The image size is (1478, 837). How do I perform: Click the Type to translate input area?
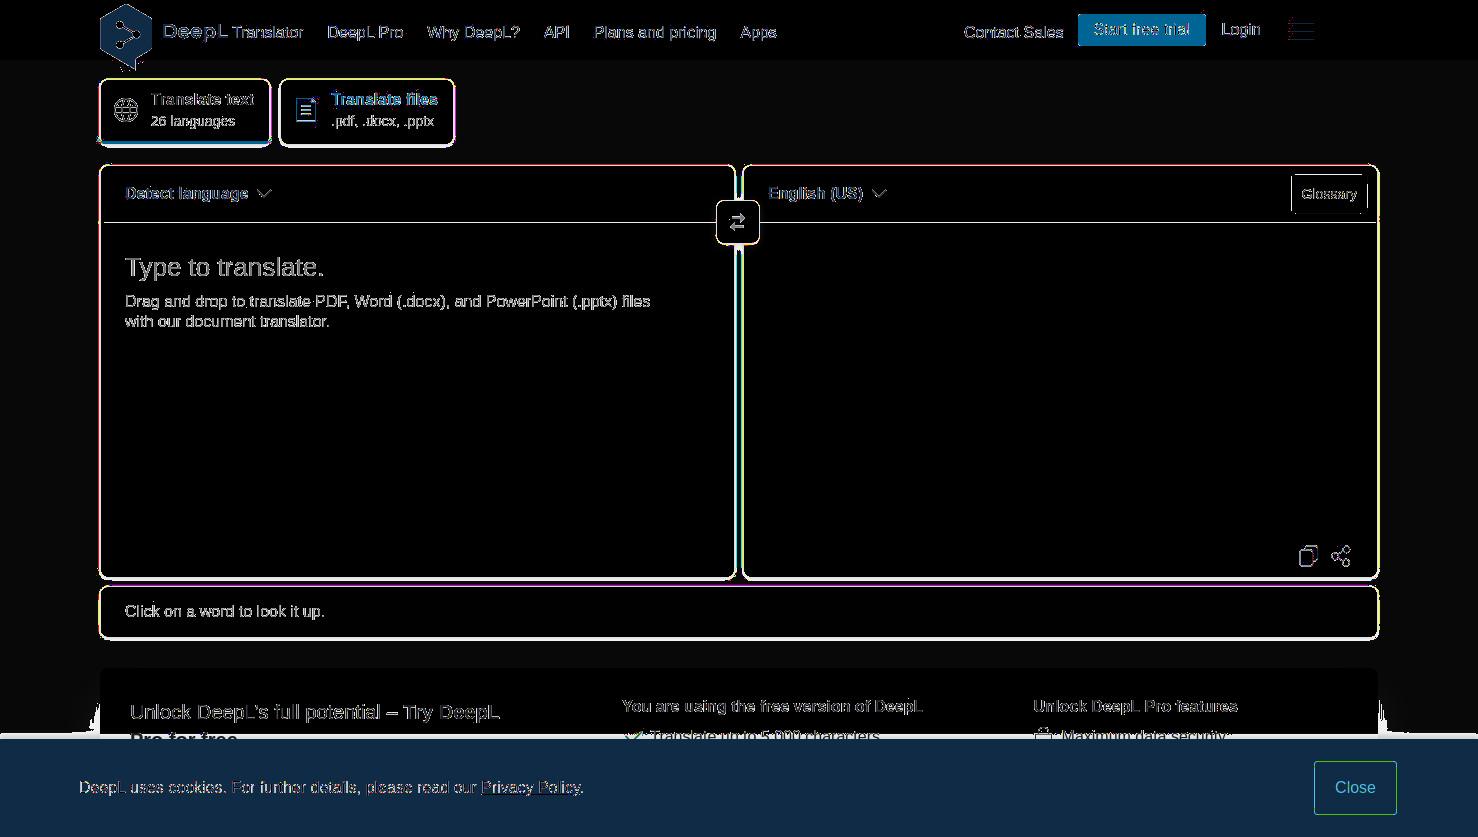(418, 400)
